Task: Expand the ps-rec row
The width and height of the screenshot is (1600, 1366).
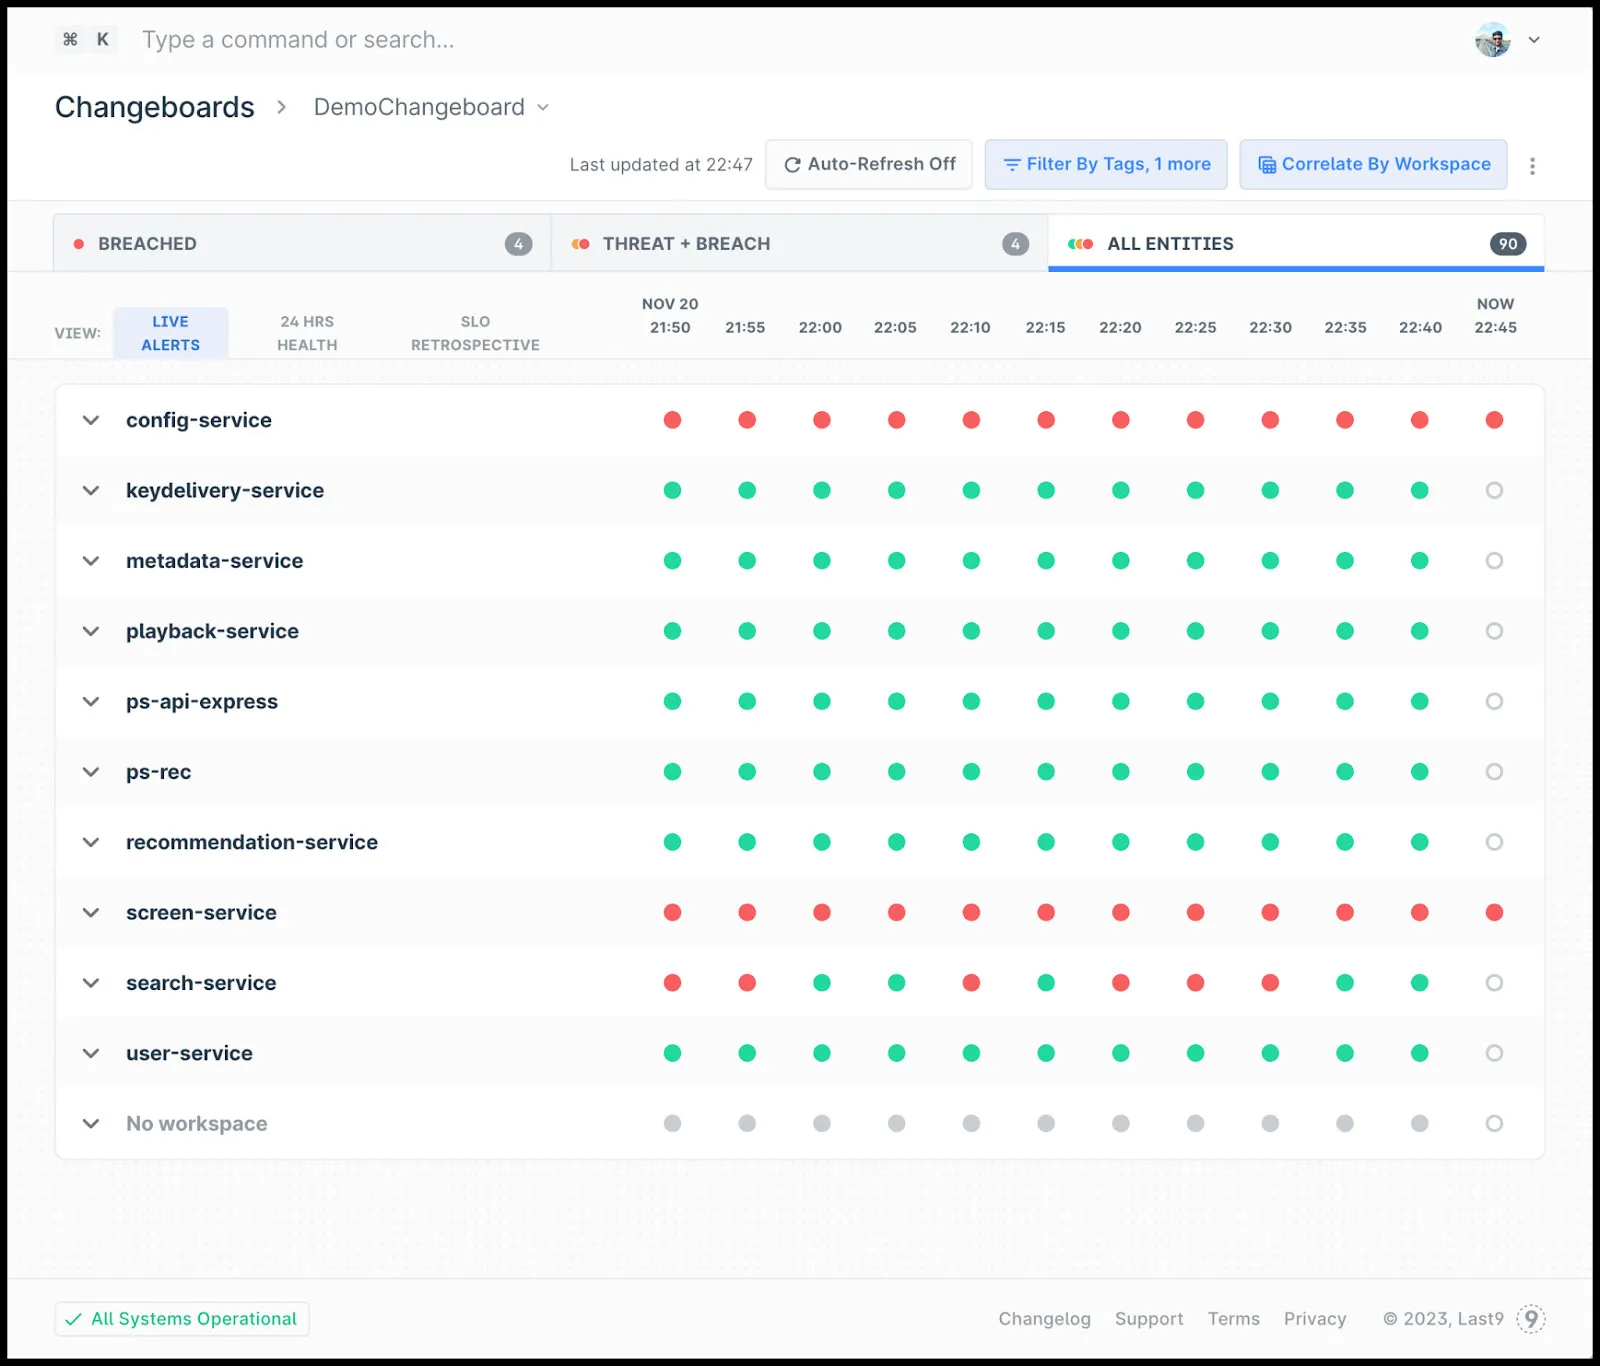Action: coord(91,772)
